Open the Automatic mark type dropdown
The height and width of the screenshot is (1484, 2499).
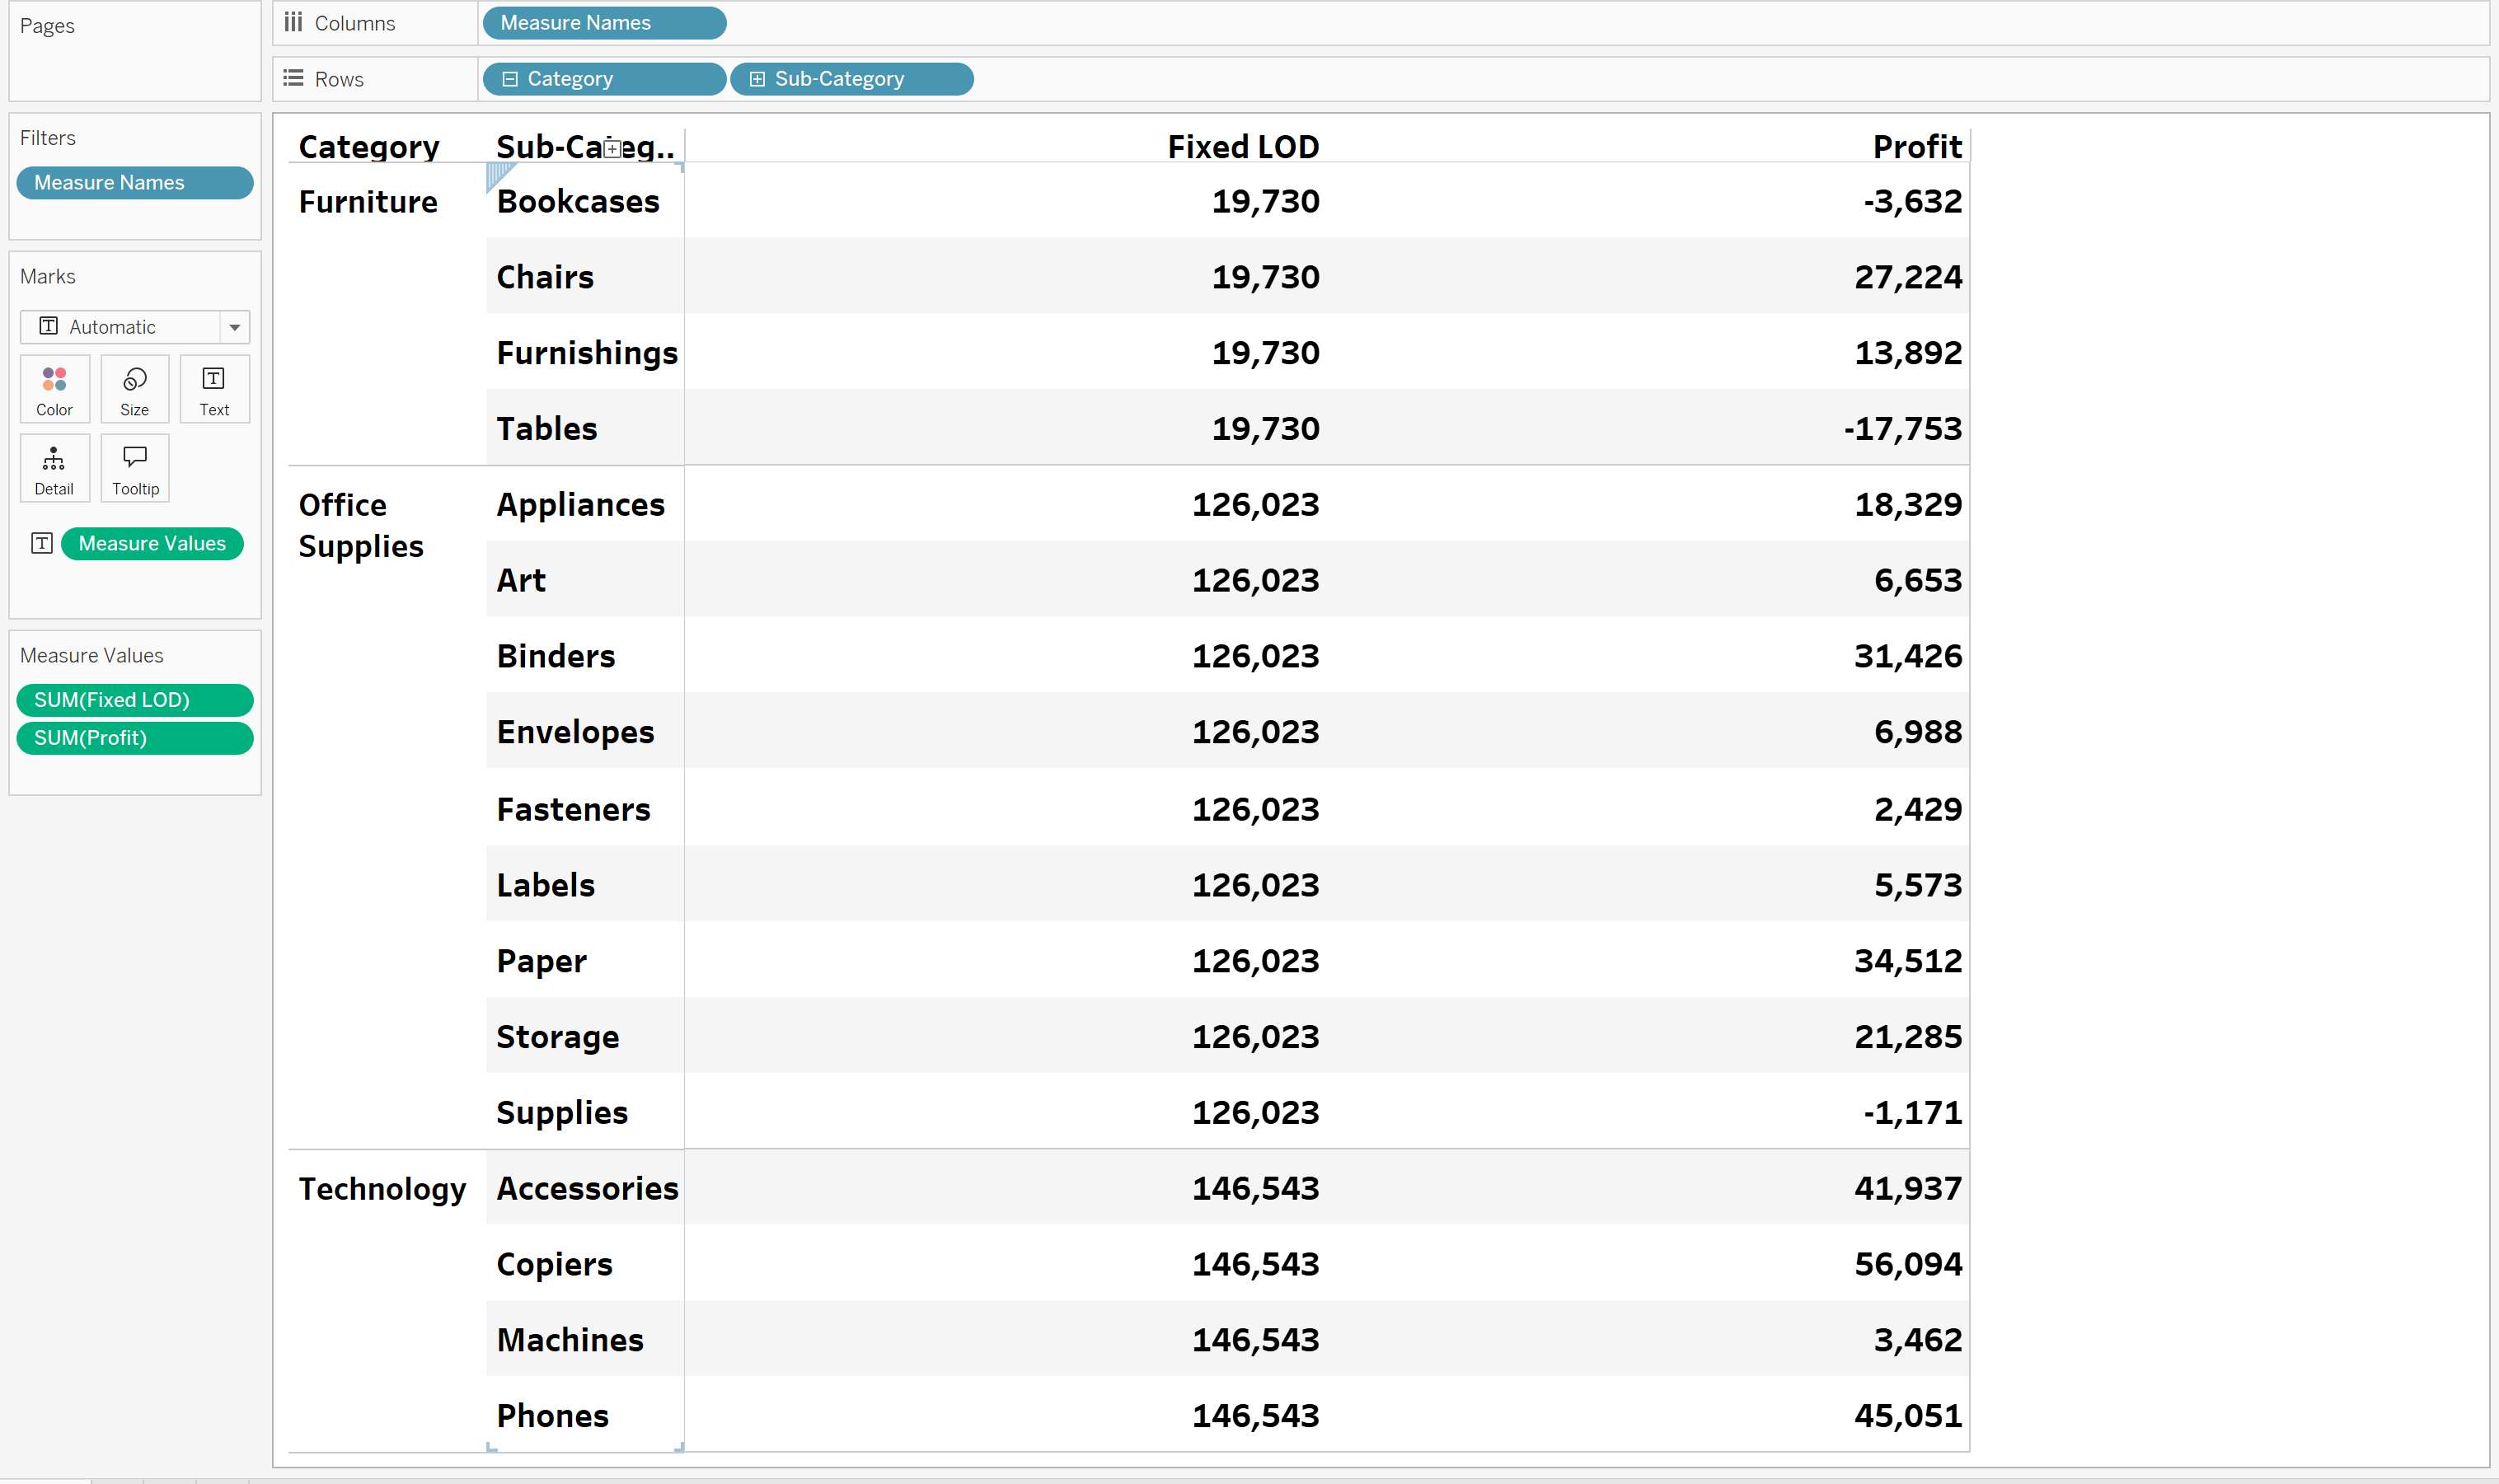[234, 327]
